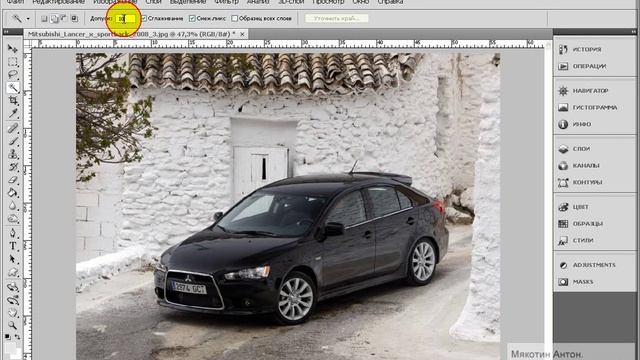Open the Окно menu
Image resolution: width=640 pixels, height=360 pixels.
click(360, 2)
